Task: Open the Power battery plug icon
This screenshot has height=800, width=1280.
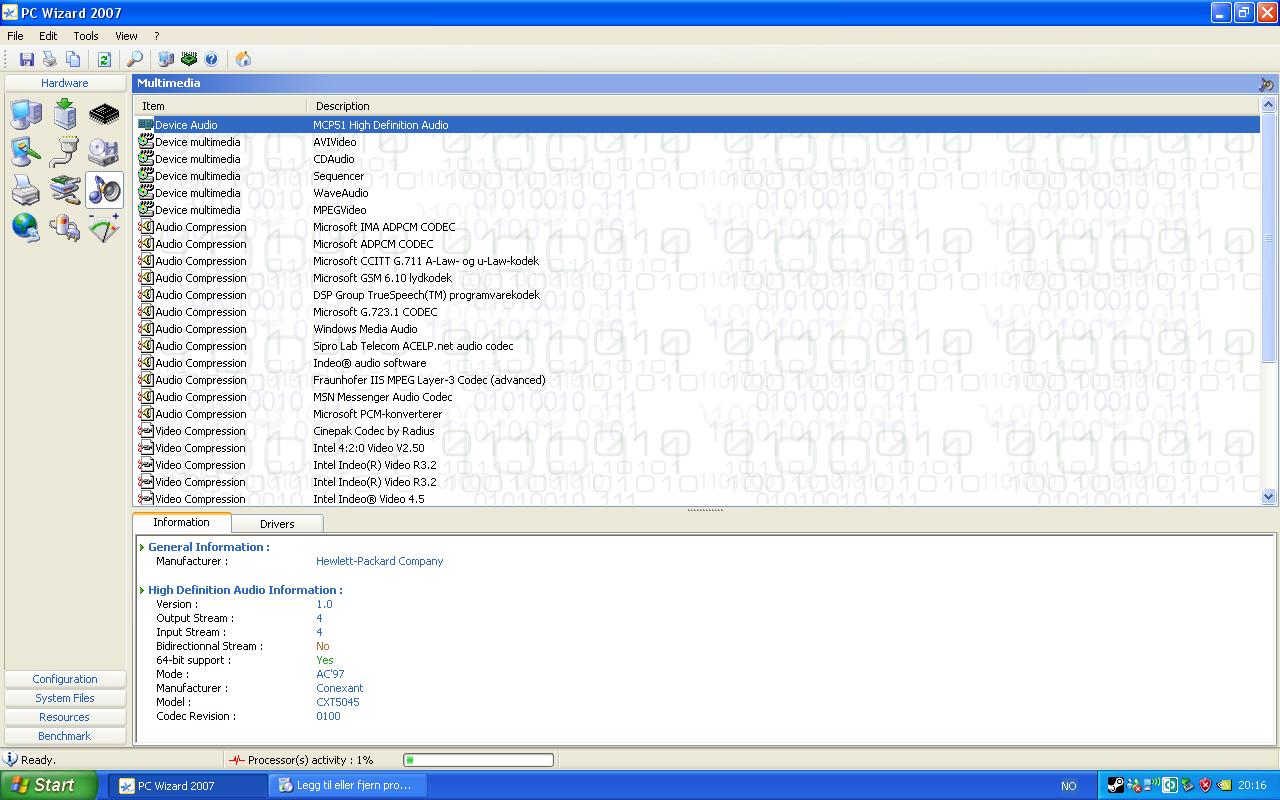Action: (x=65, y=227)
